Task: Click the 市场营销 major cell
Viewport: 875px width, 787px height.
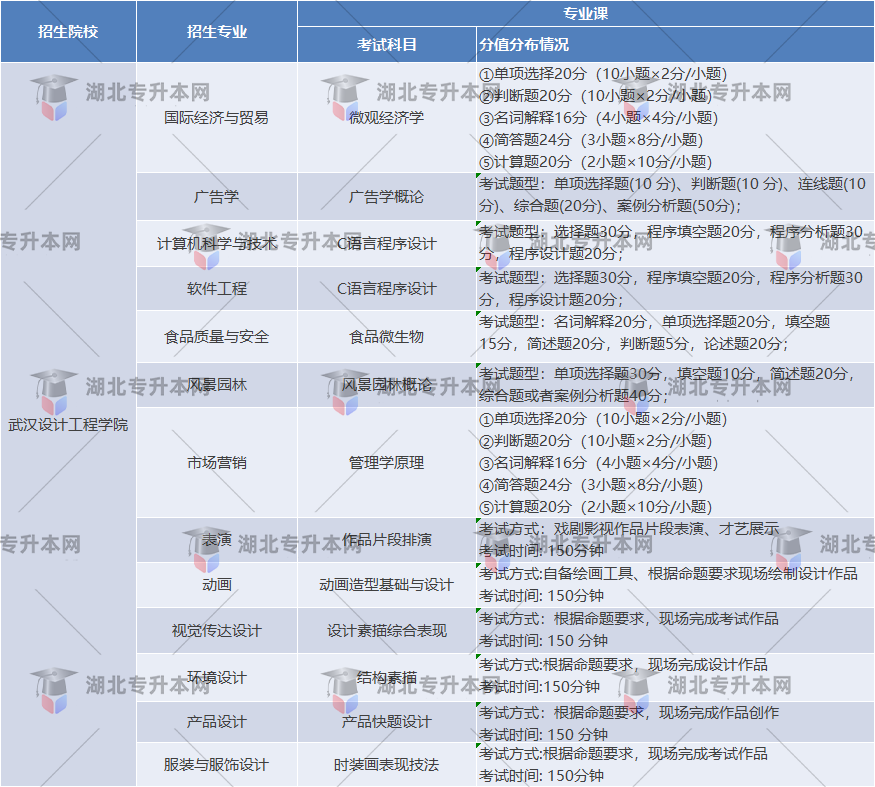Action: tap(217, 463)
